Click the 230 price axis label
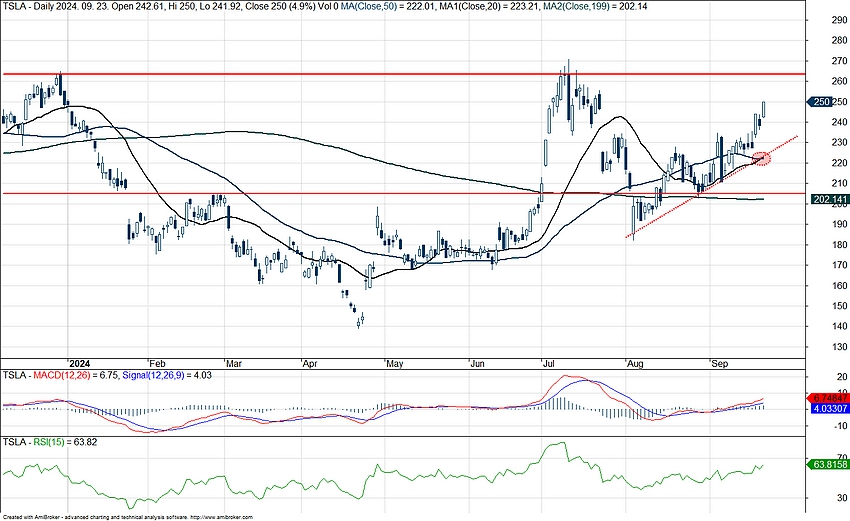Image resolution: width=850 pixels, height=521 pixels. tap(839, 143)
